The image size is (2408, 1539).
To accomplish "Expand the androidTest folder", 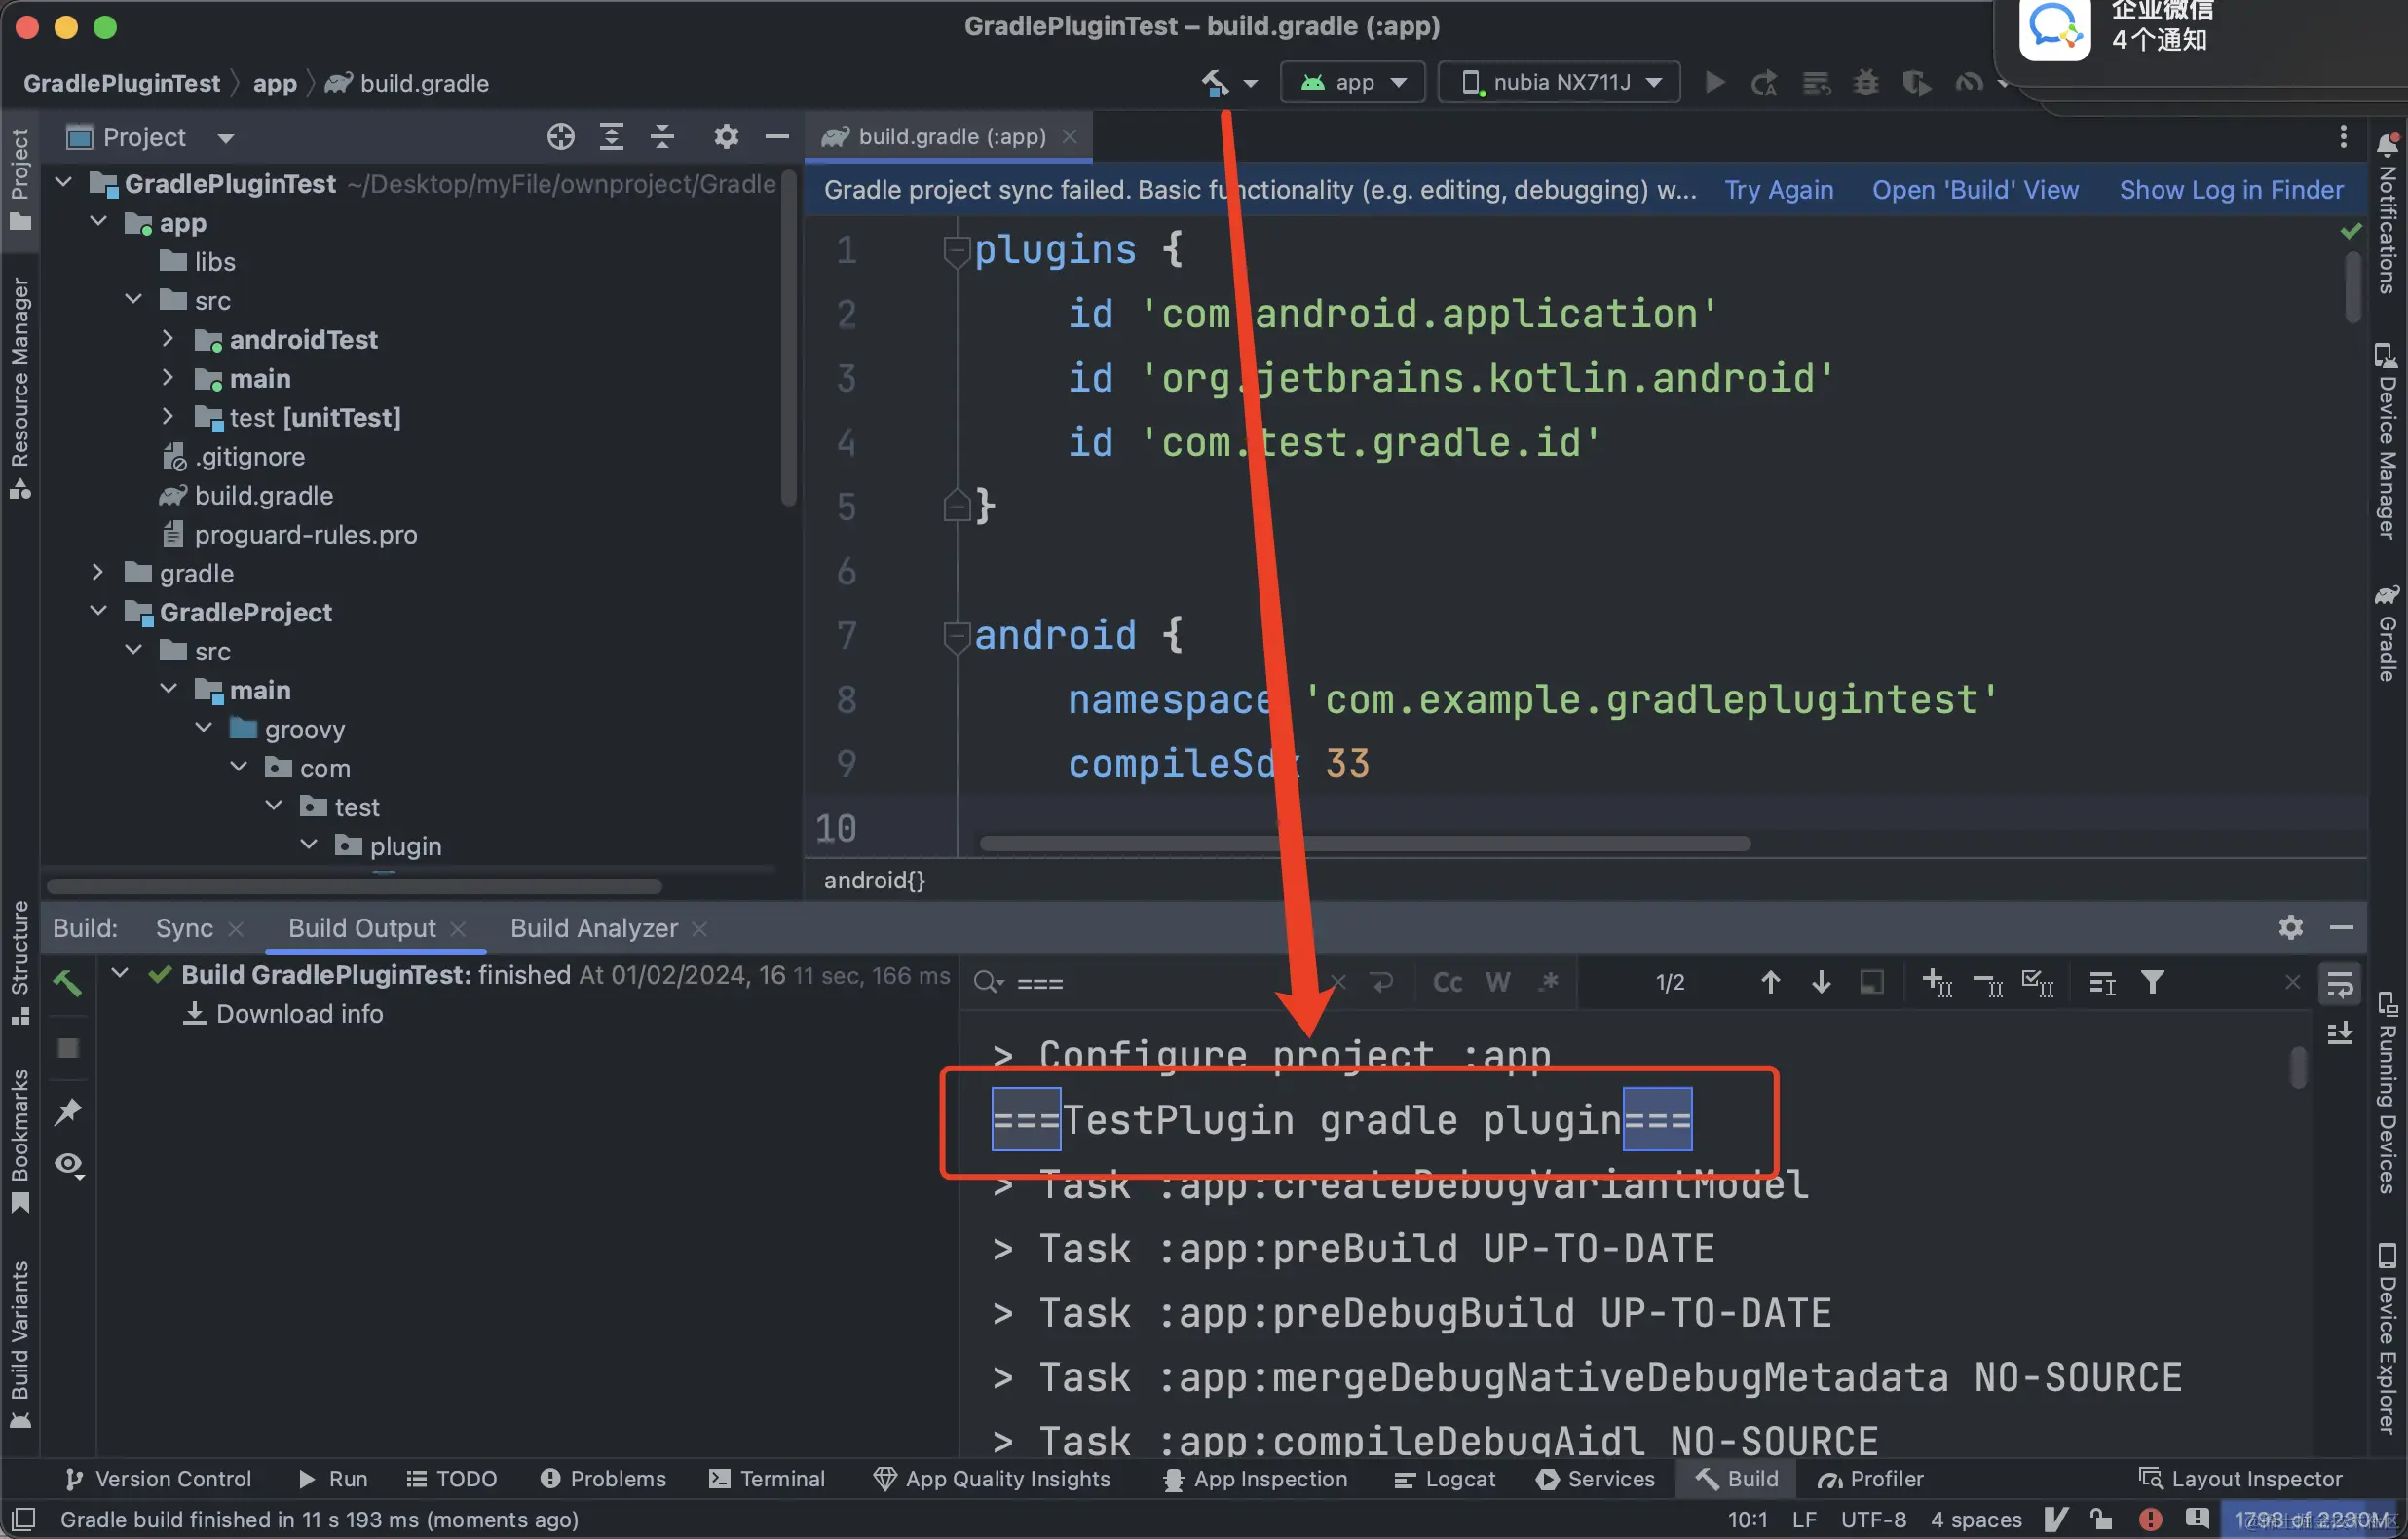I will click(168, 339).
